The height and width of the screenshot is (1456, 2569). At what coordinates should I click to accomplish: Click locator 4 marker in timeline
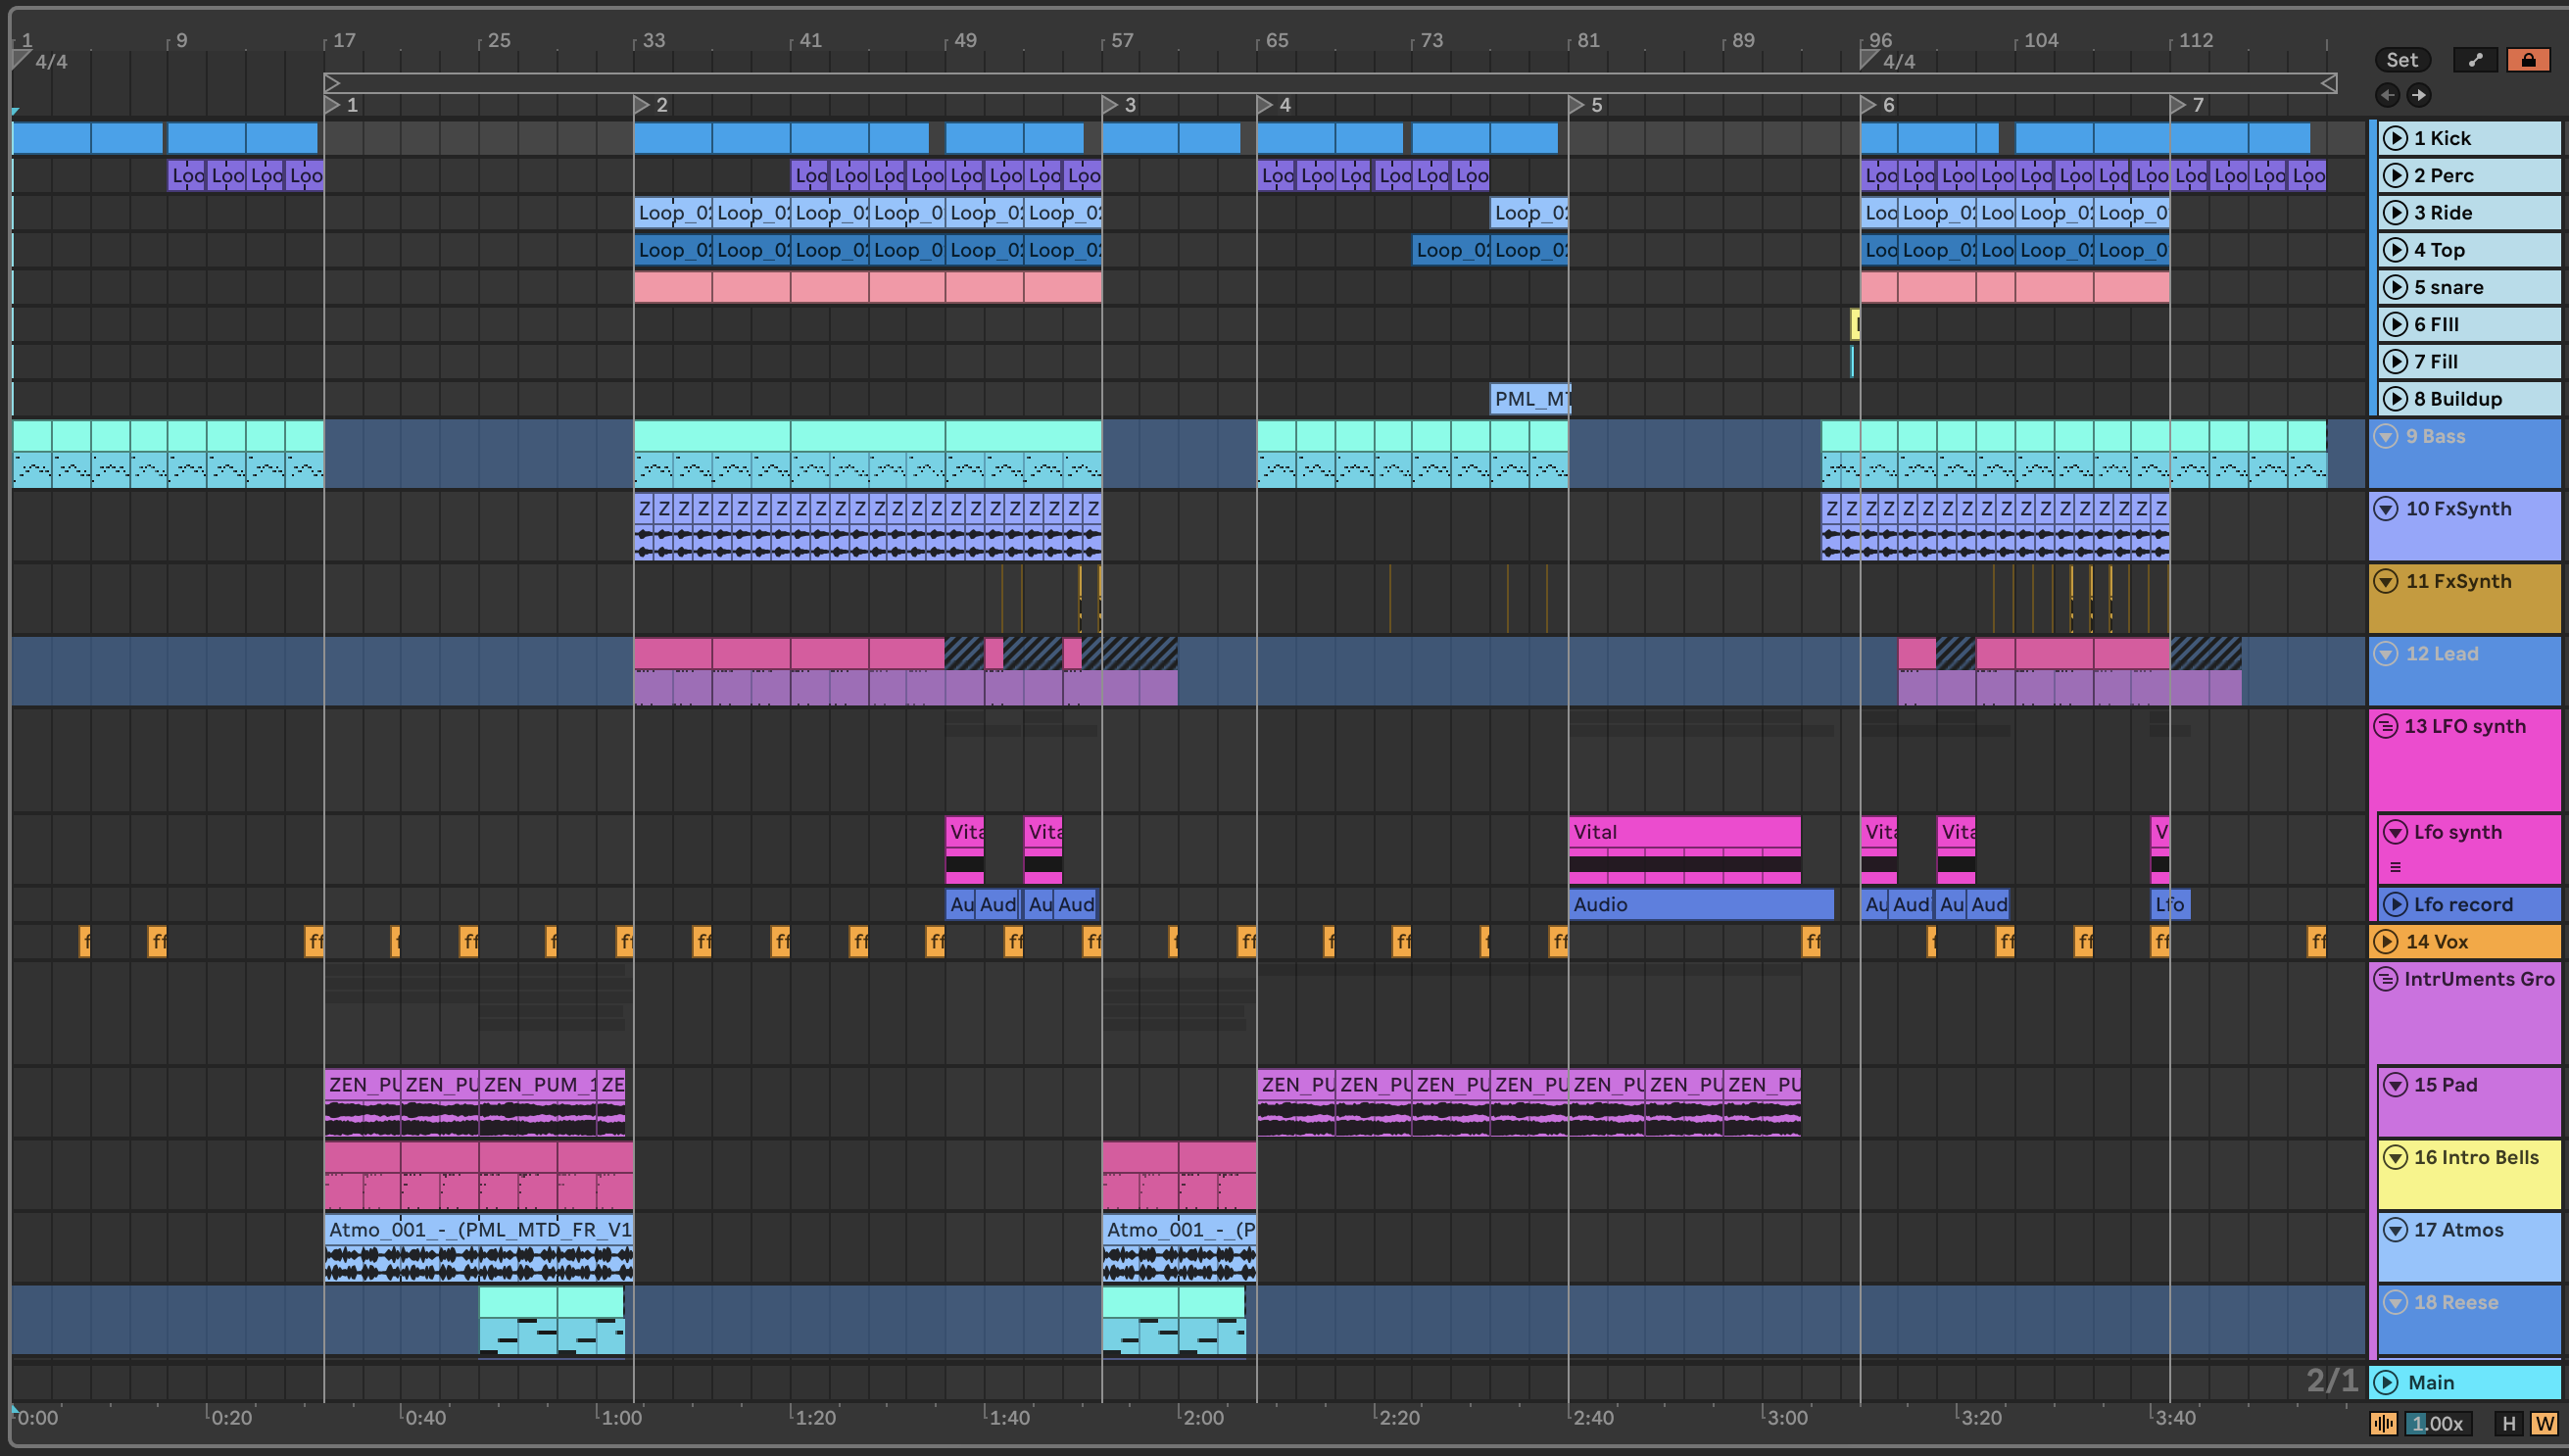point(1265,105)
